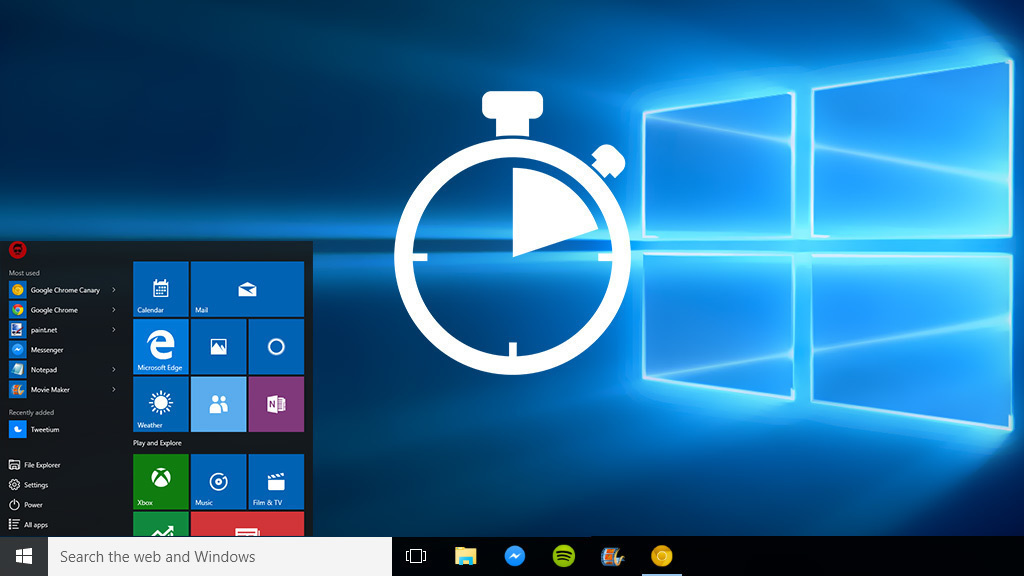The image size is (1024, 576).
Task: Launch Spotify from the taskbar
Action: tap(563, 555)
